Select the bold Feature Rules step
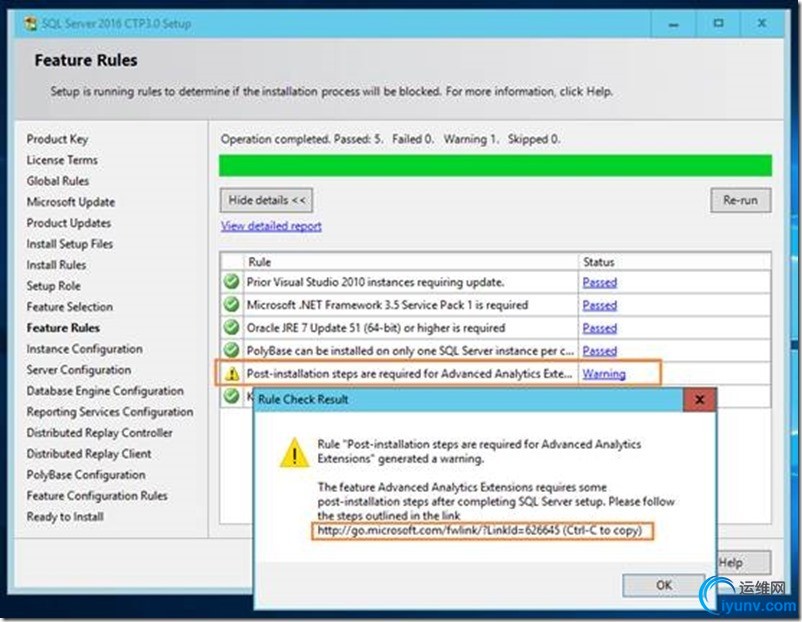 (x=63, y=328)
